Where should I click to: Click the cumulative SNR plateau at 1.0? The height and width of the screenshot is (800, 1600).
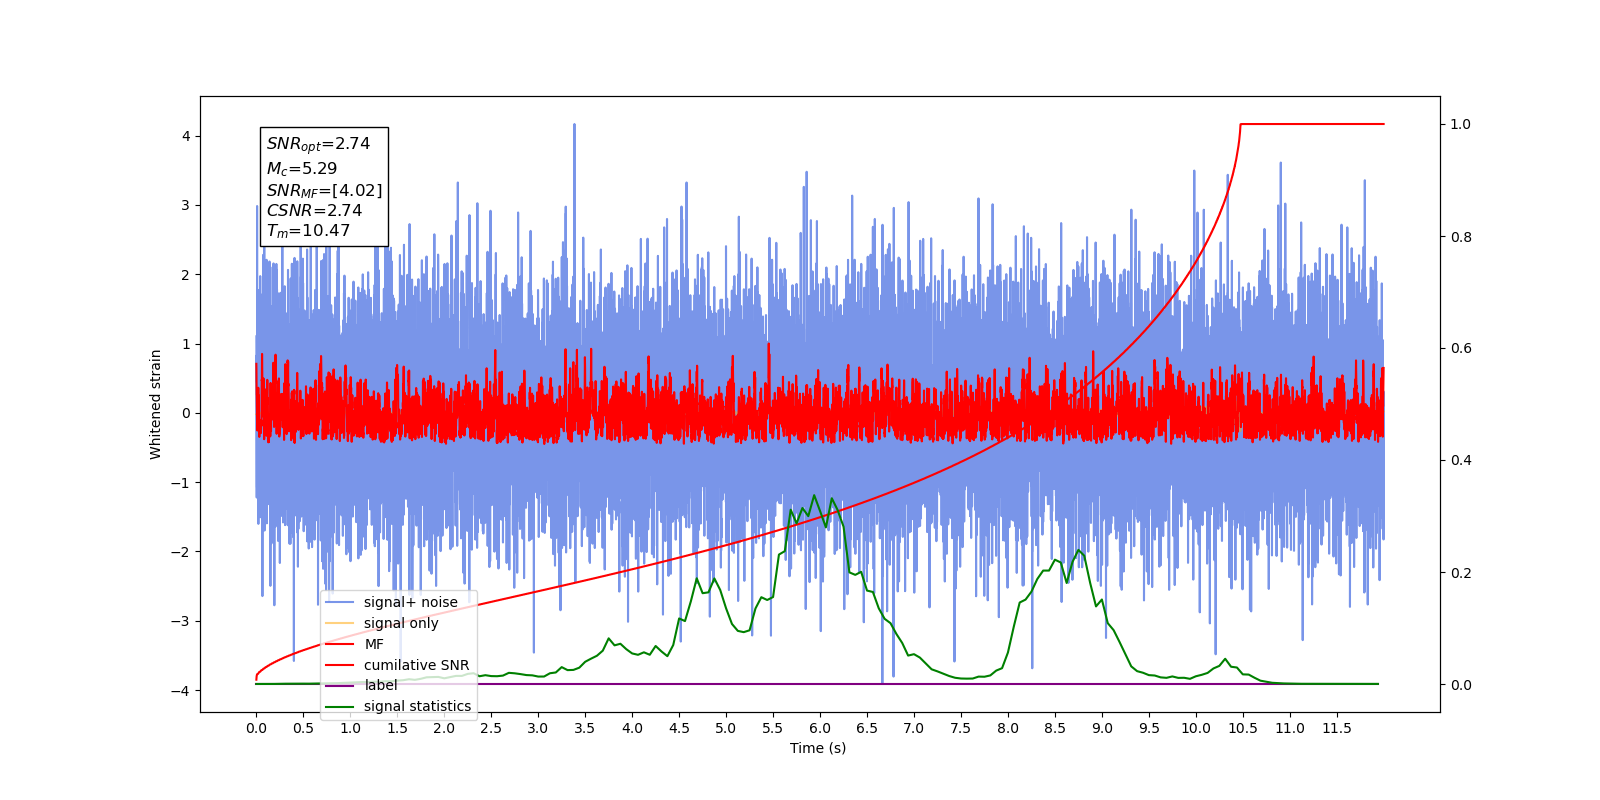tap(1312, 124)
